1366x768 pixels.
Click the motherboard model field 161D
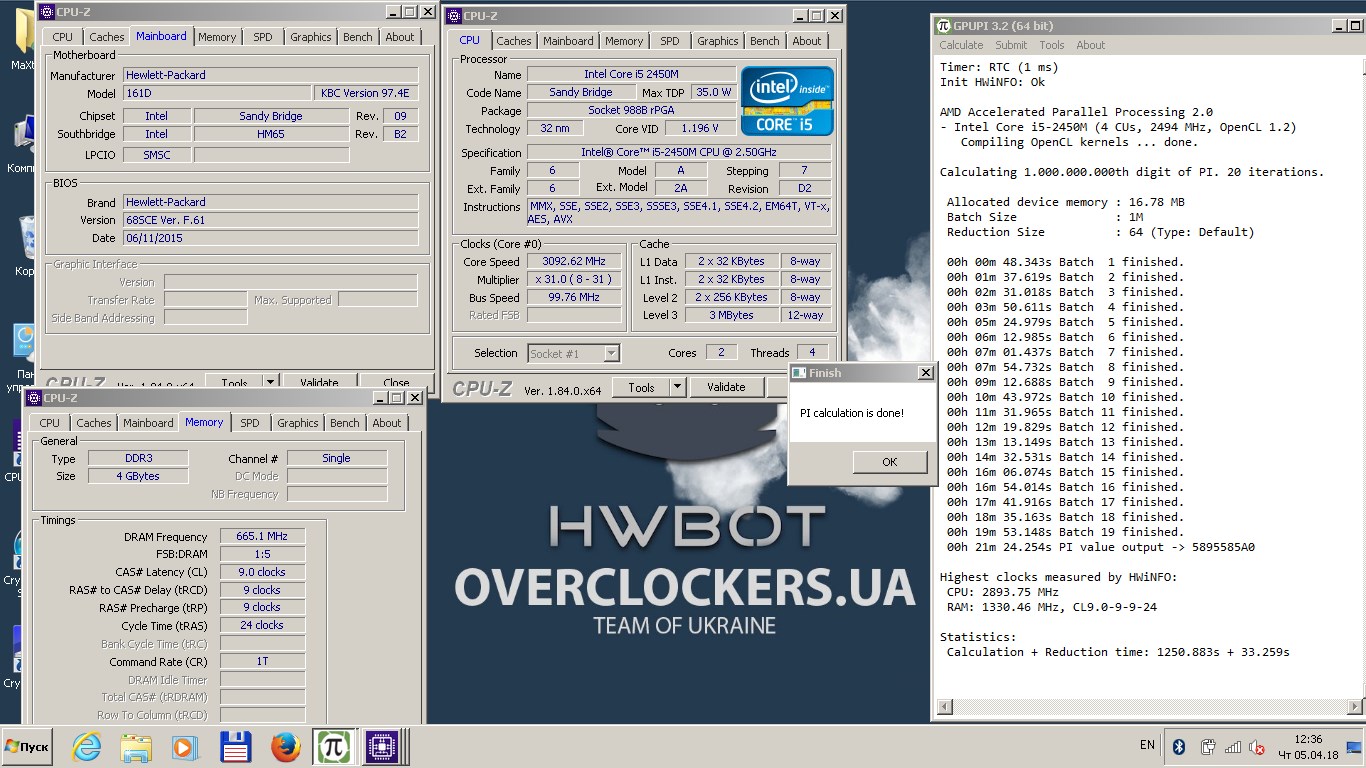pos(216,93)
